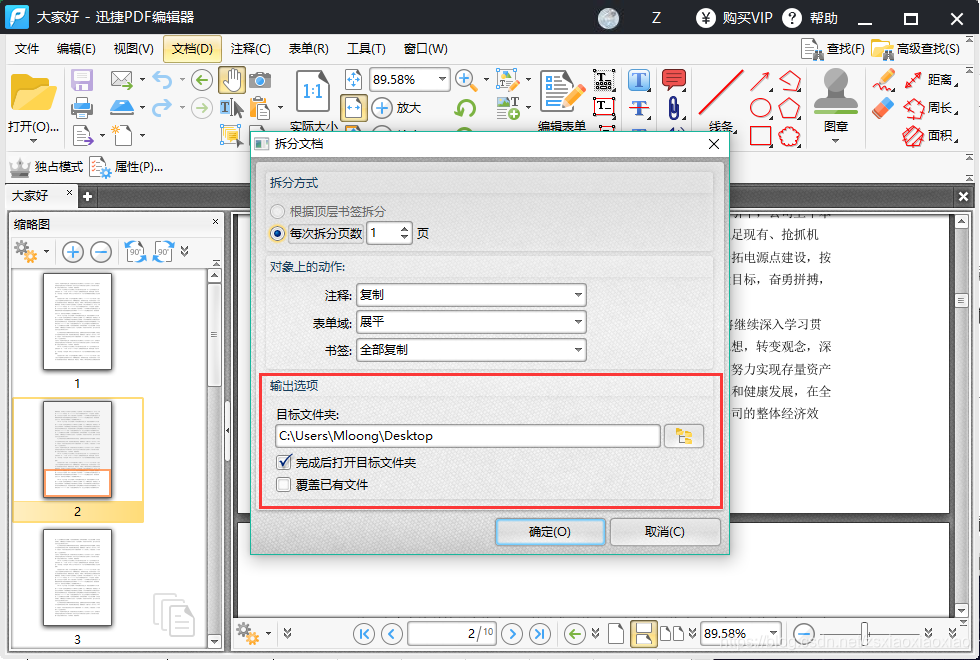Open the 表单域 dropdown showing 展平
980x660 pixels.
click(x=471, y=322)
